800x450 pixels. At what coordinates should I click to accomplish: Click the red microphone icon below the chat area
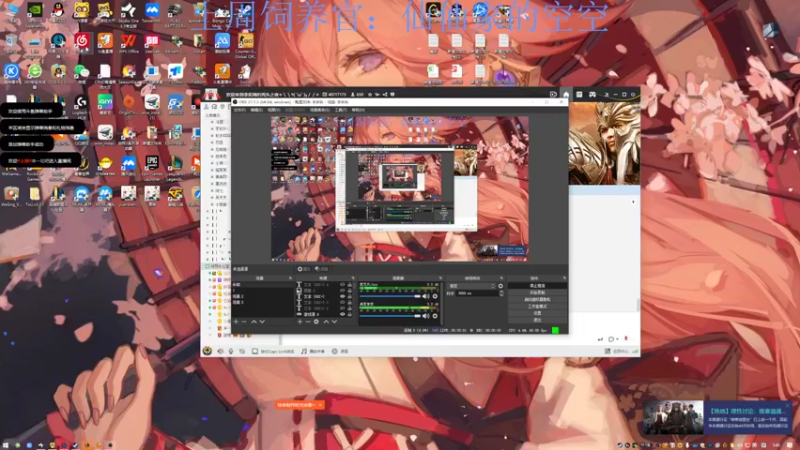pyautogui.click(x=626, y=339)
